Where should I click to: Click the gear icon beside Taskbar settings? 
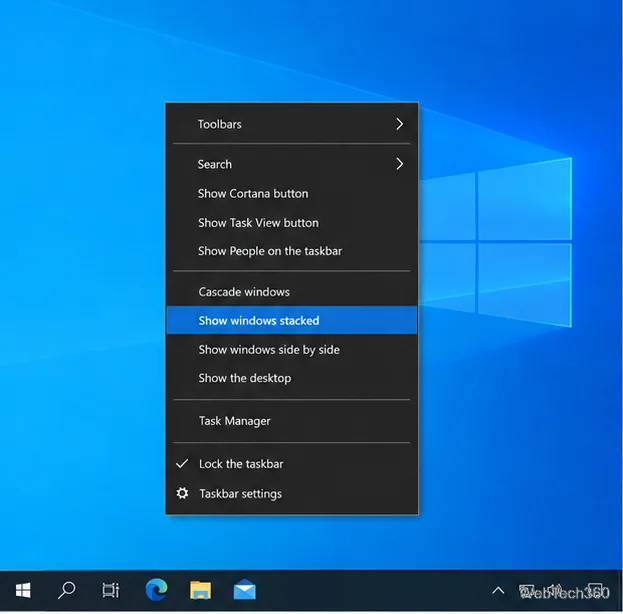point(182,493)
